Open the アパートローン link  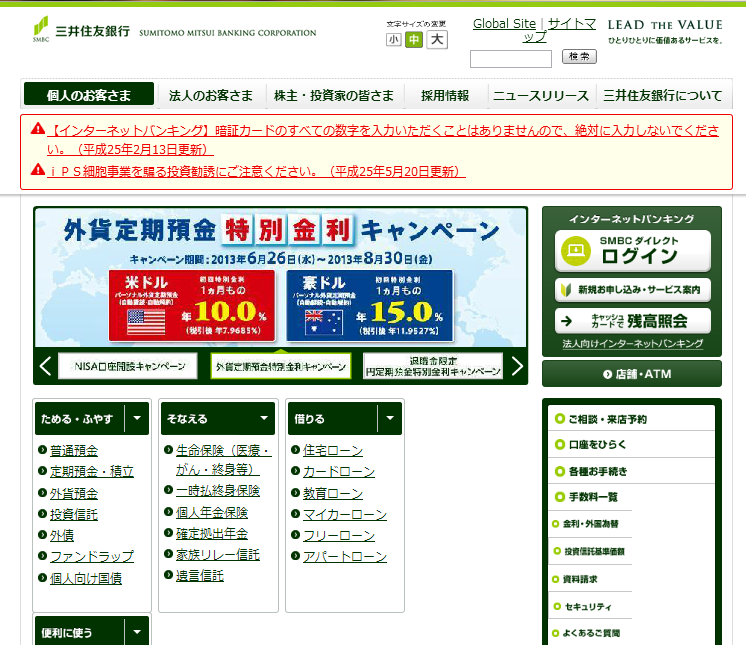tap(345, 556)
